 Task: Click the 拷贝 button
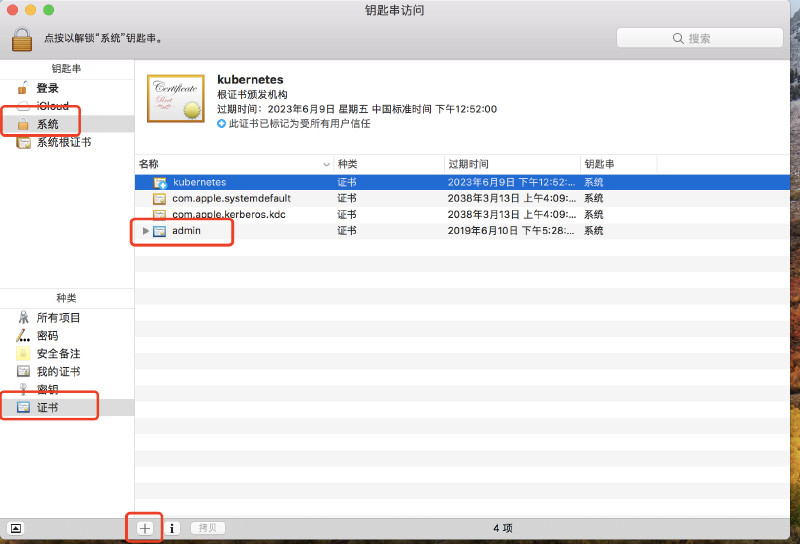coord(208,528)
